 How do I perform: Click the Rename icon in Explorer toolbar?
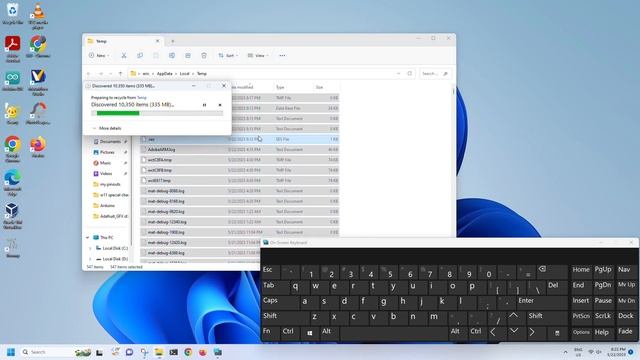point(172,56)
